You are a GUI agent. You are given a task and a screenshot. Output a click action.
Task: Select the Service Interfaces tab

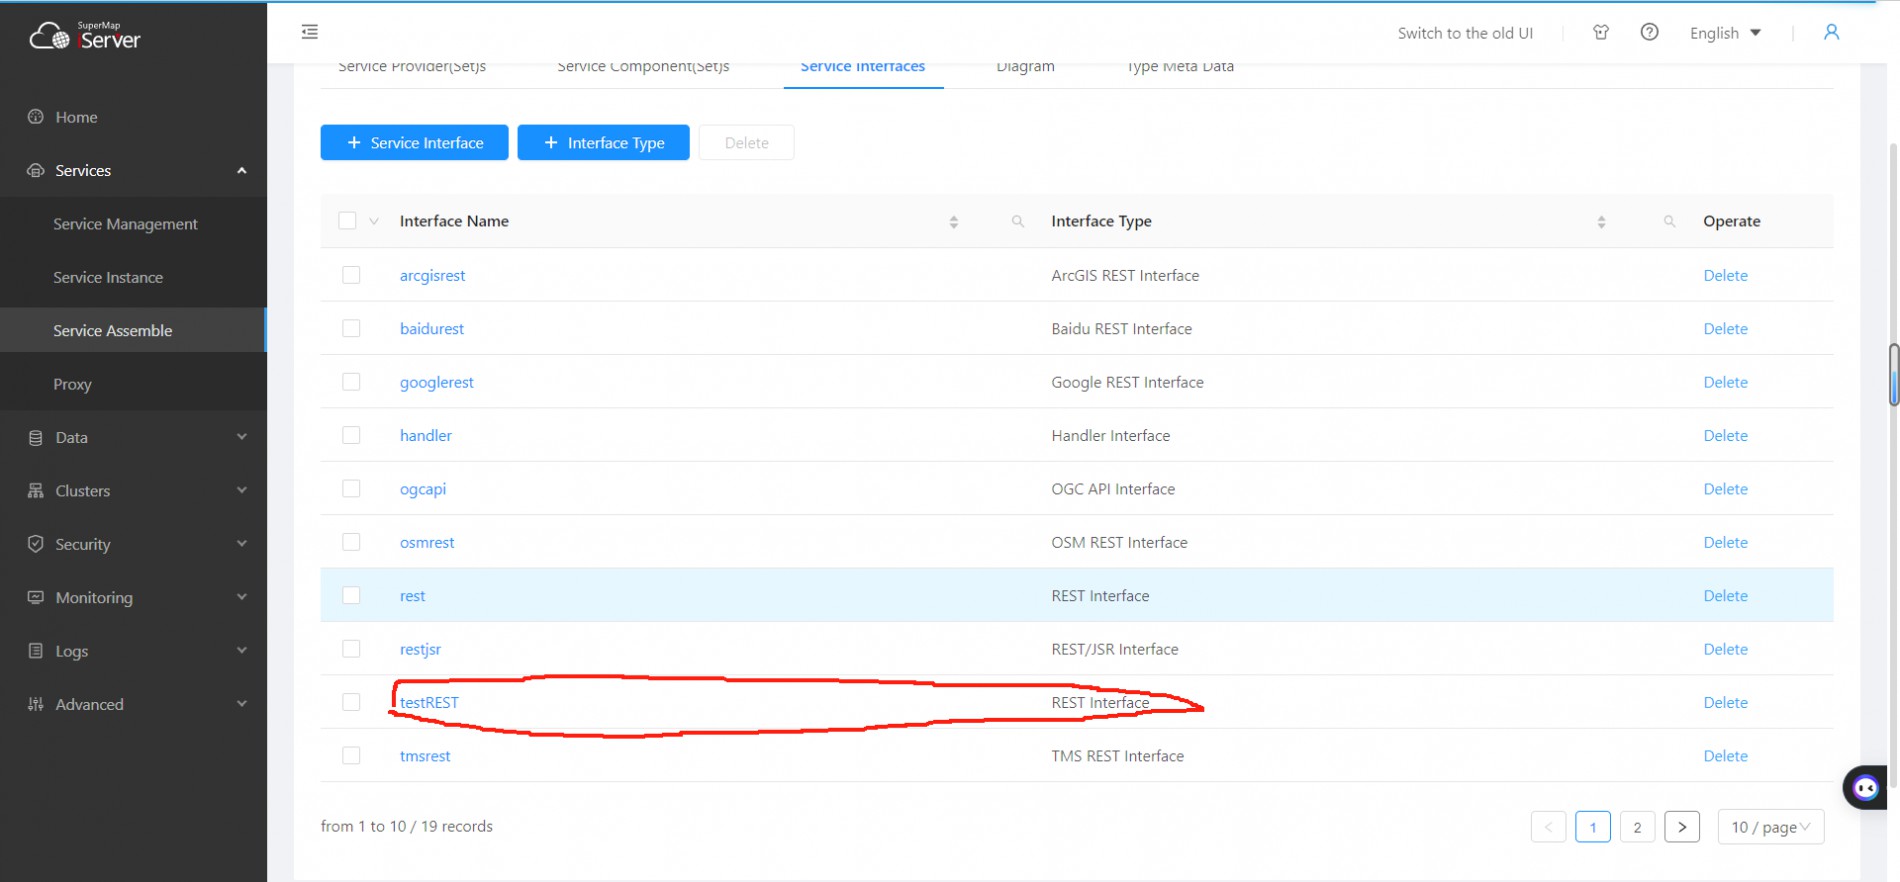tap(863, 68)
